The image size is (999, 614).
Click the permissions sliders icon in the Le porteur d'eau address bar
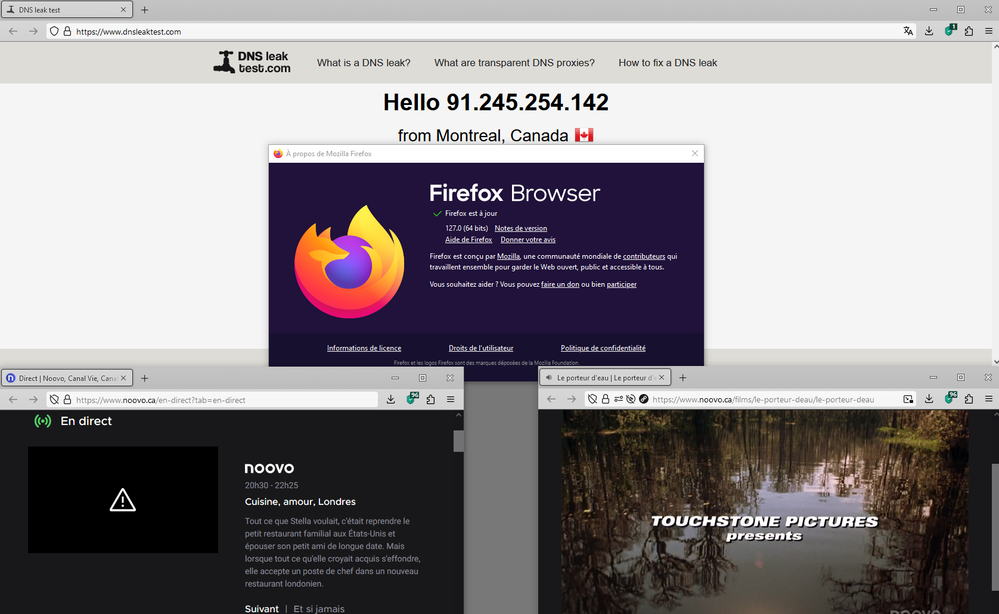pos(618,399)
